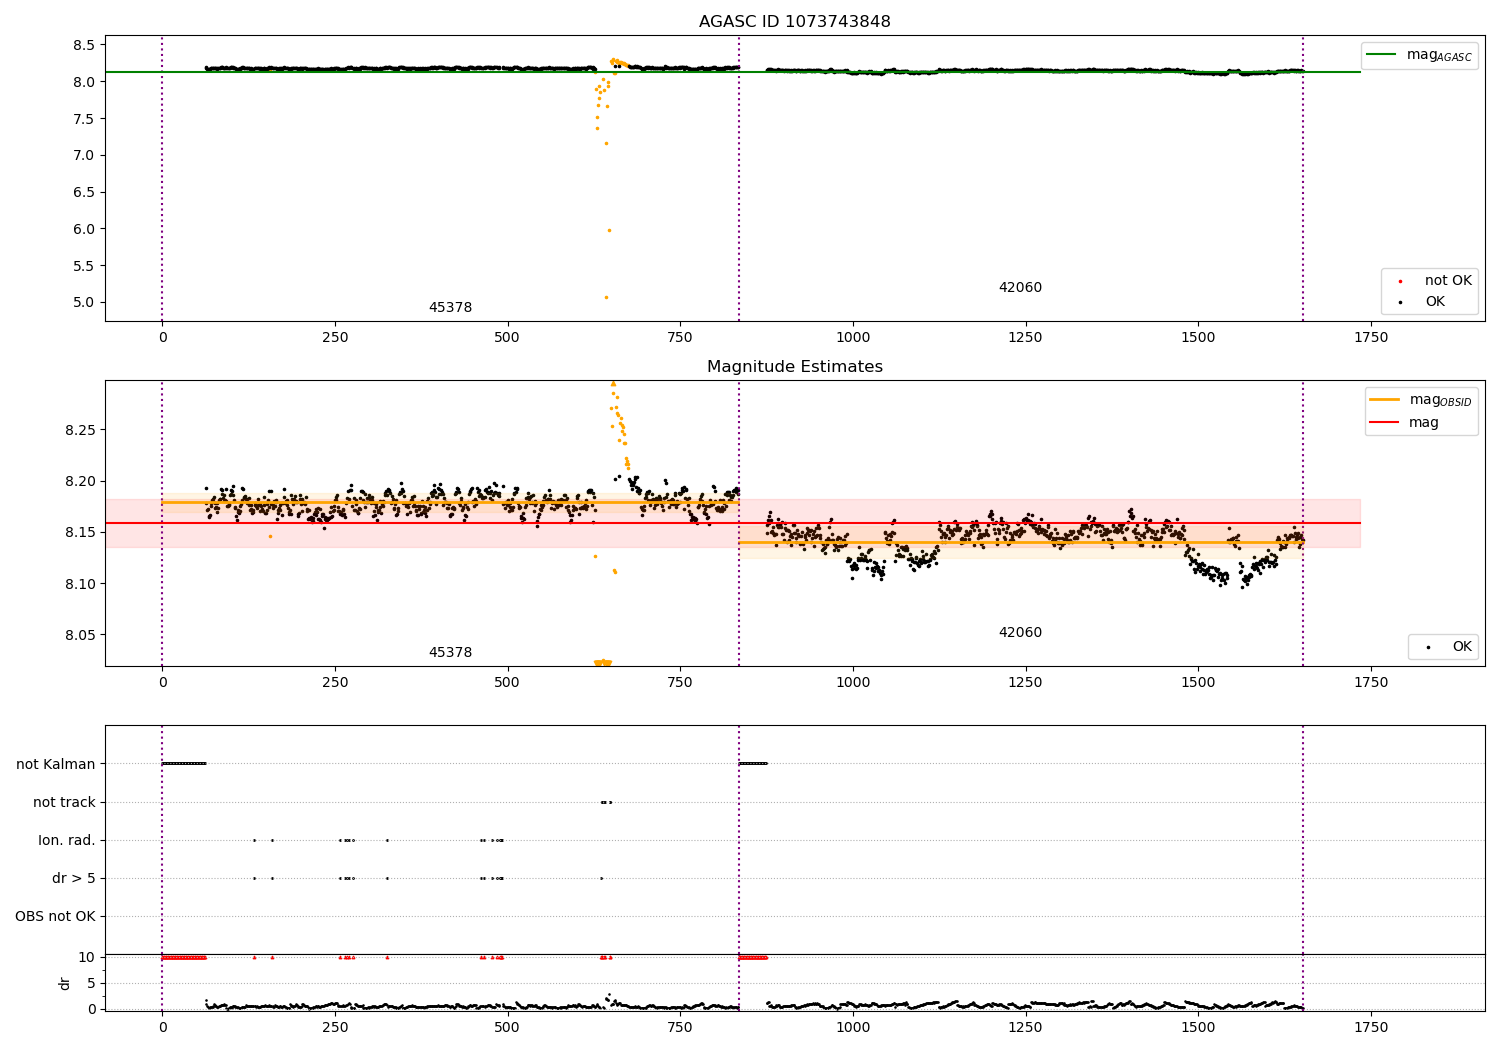This screenshot has height=1050, width=1500.
Task: Click x-tick 1500 under bottom plot
Action: 1198,1028
